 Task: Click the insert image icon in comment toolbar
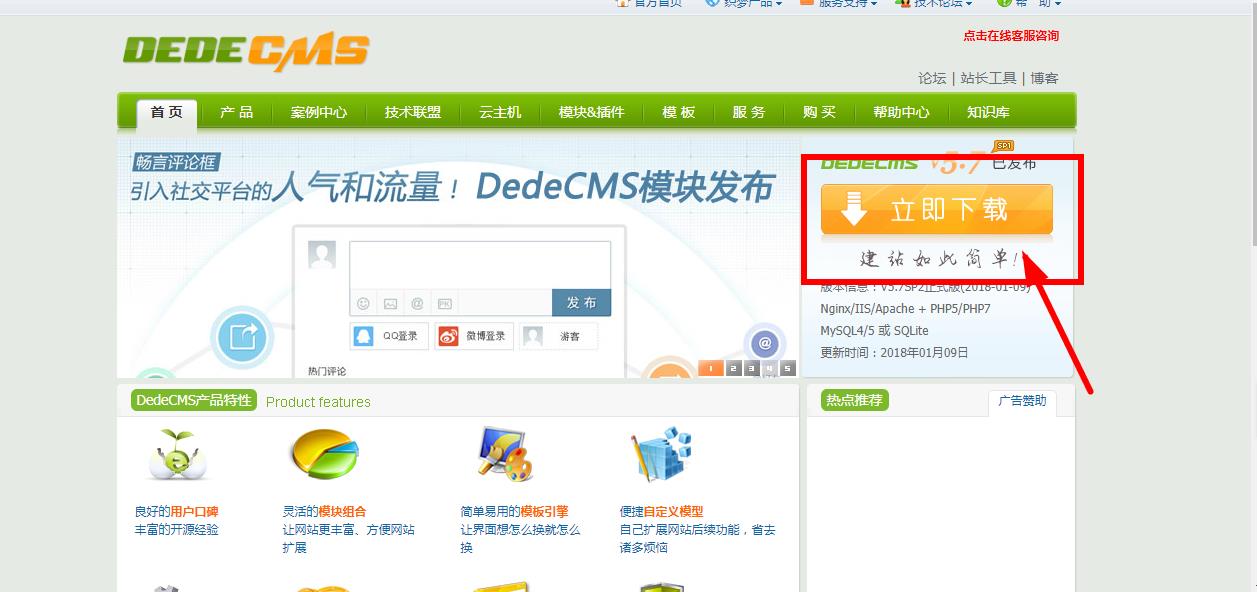click(x=389, y=302)
